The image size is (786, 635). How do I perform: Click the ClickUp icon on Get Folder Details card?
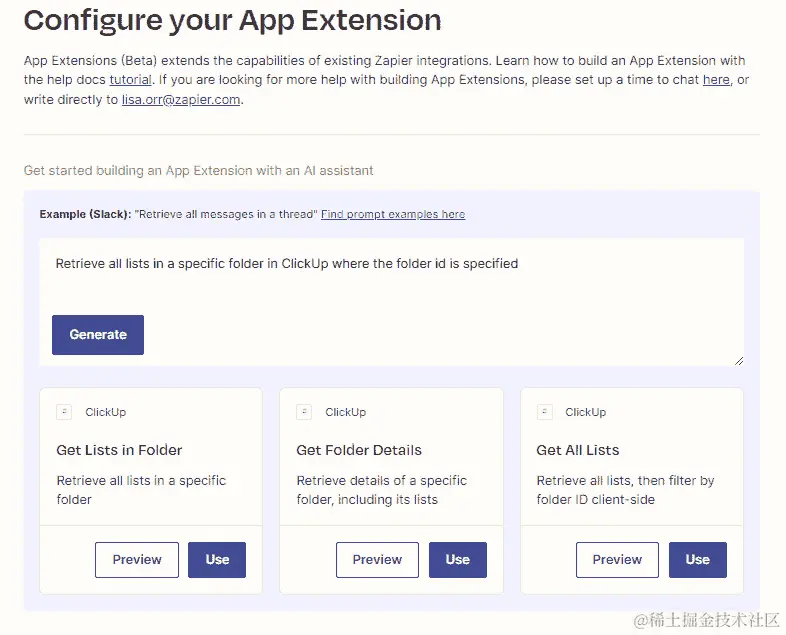click(x=305, y=411)
